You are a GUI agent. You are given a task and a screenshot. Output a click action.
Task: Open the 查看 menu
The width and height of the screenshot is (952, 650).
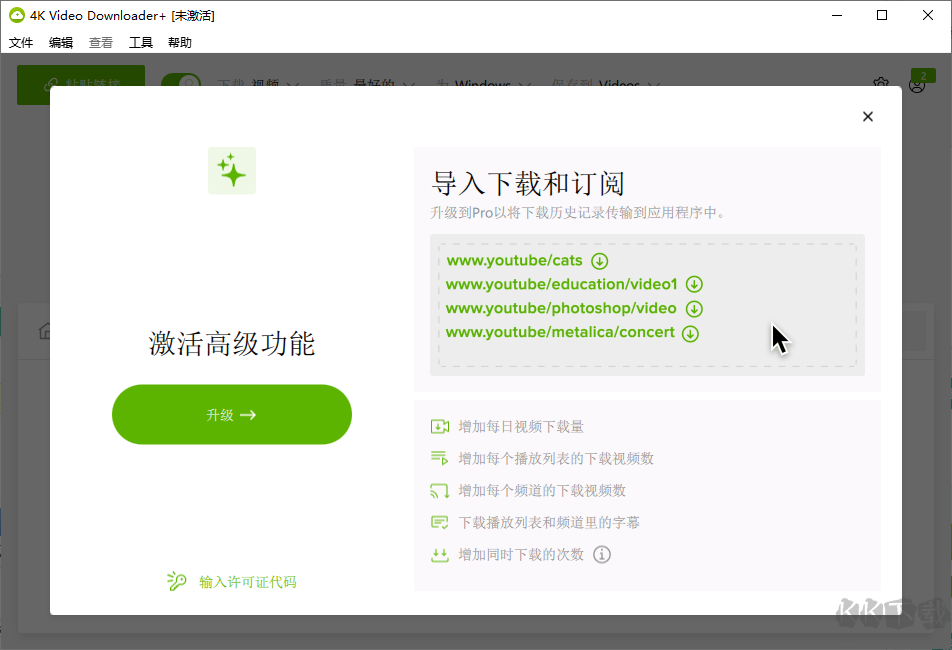(101, 42)
